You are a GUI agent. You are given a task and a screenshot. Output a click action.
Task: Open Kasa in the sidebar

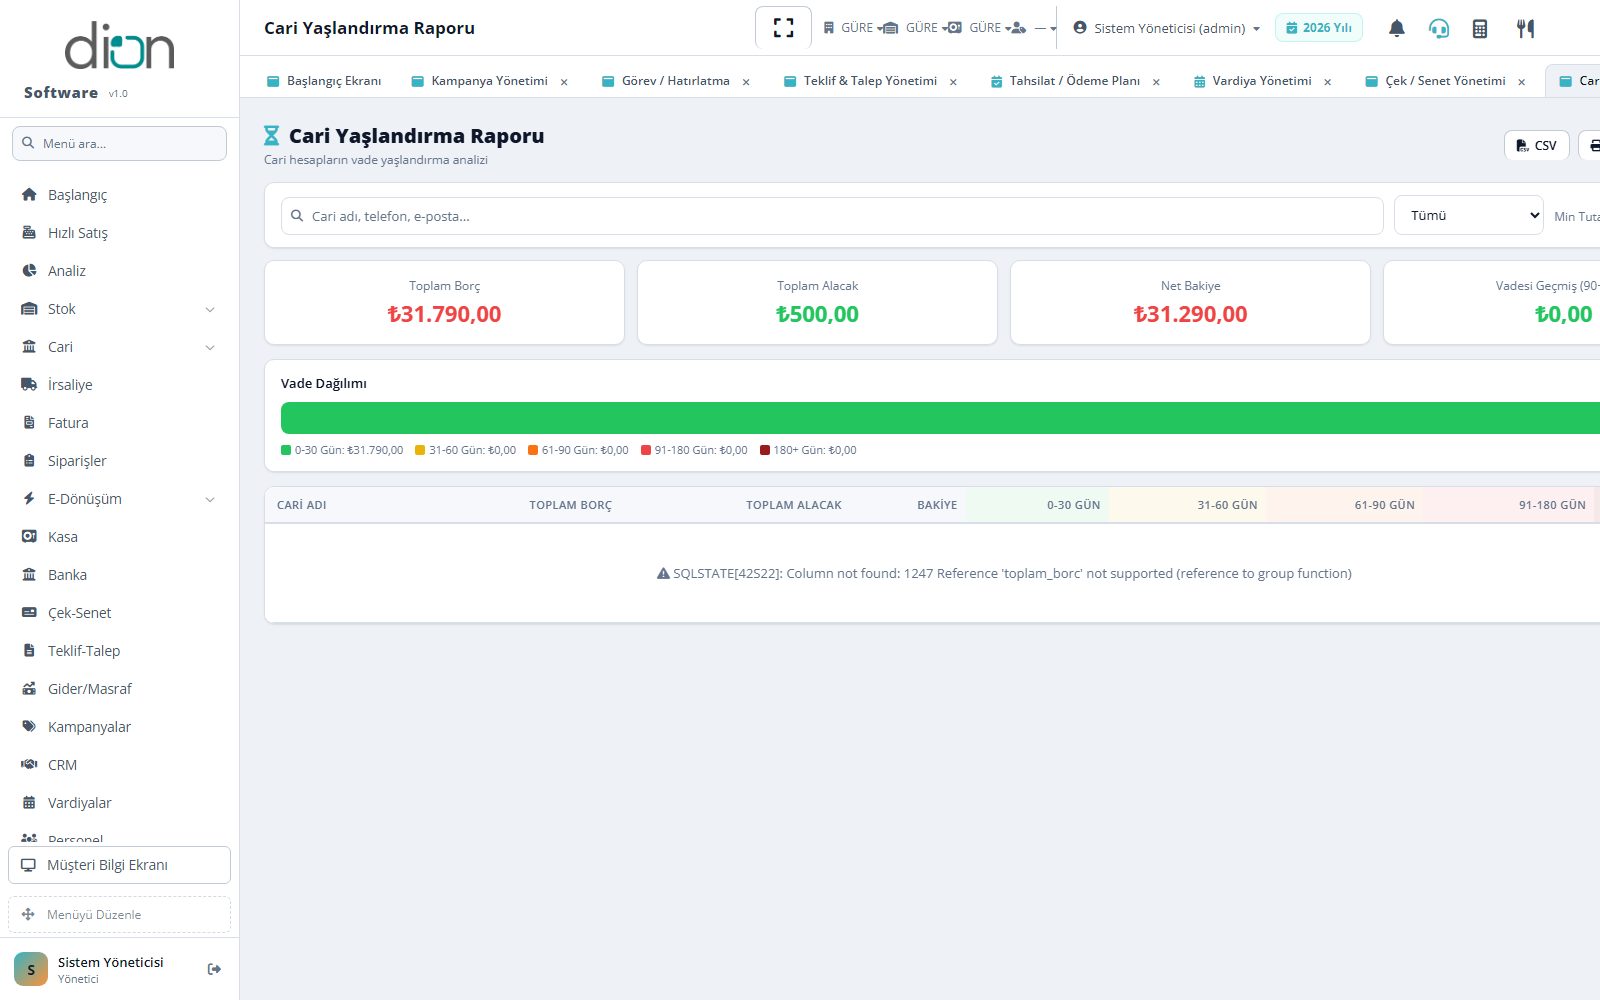pos(119,537)
